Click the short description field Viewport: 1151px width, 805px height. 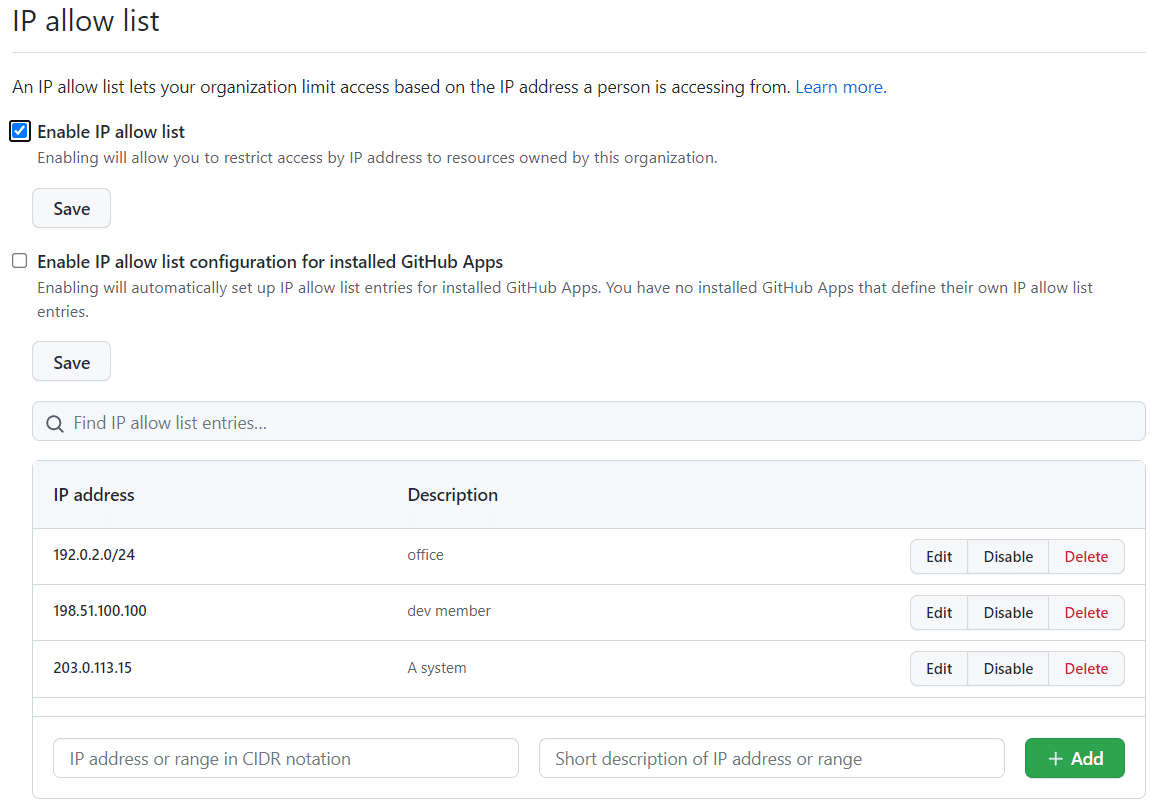(770, 758)
